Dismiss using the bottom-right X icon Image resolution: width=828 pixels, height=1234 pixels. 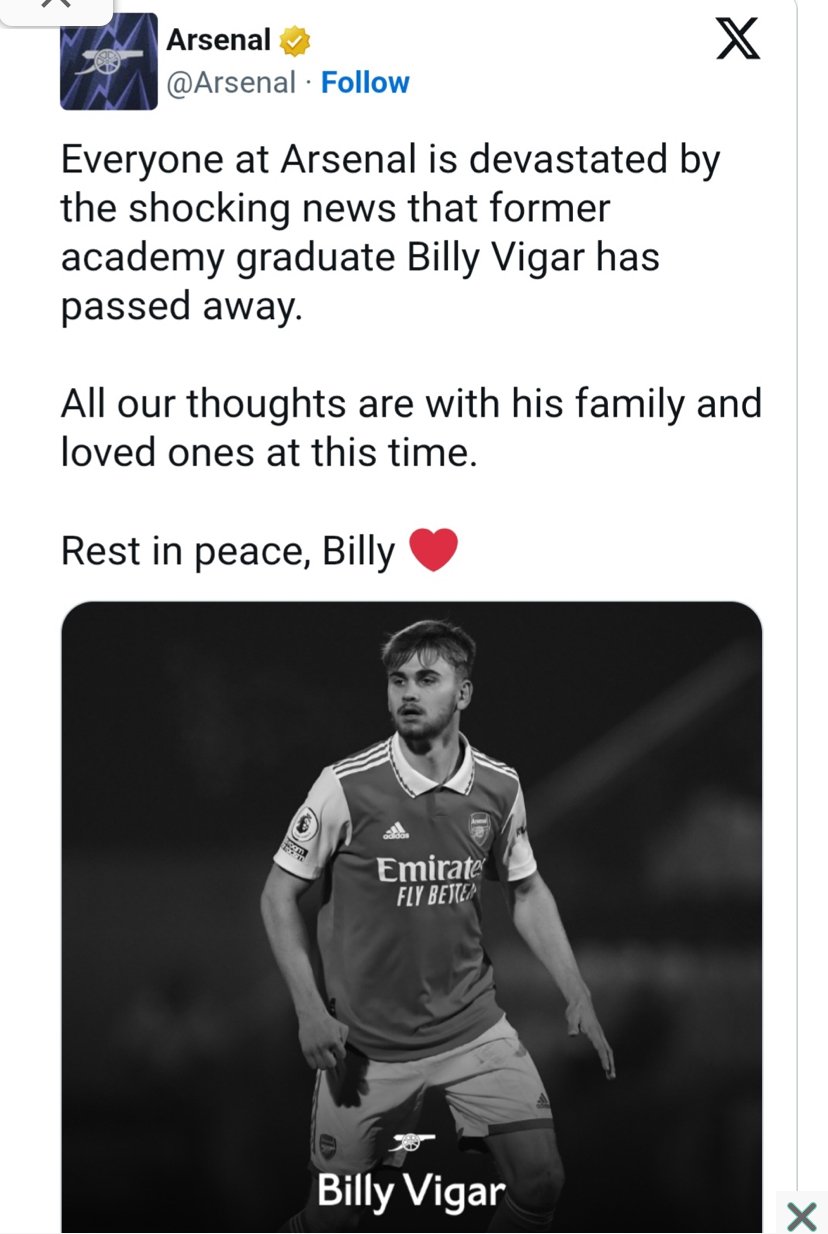click(801, 1216)
